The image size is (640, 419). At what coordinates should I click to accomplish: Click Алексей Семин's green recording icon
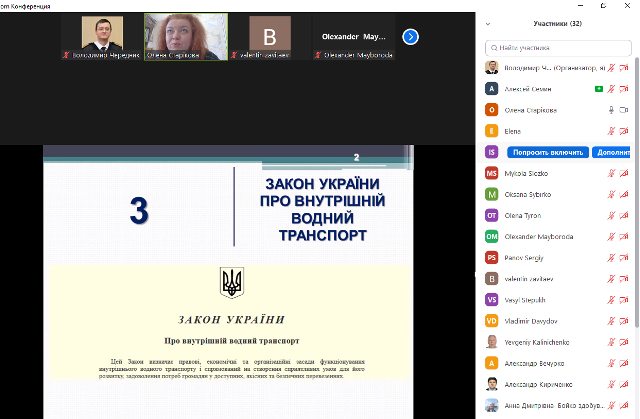pos(597,89)
